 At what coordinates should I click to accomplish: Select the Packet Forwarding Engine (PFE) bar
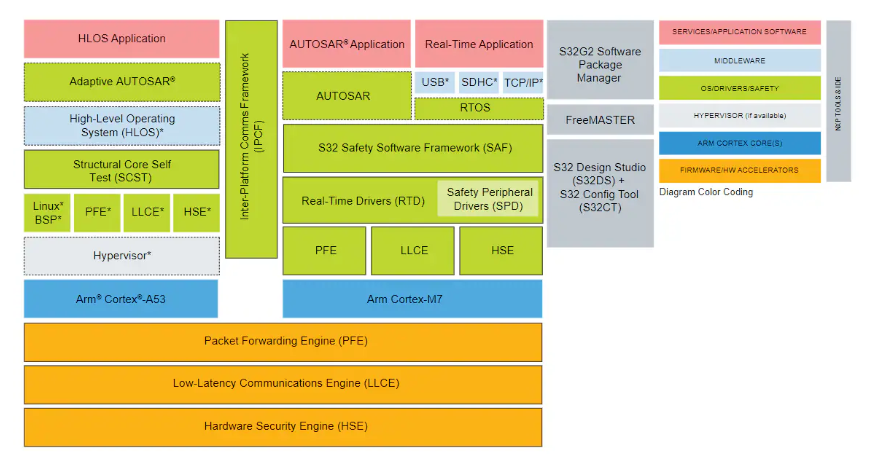[x=283, y=342]
